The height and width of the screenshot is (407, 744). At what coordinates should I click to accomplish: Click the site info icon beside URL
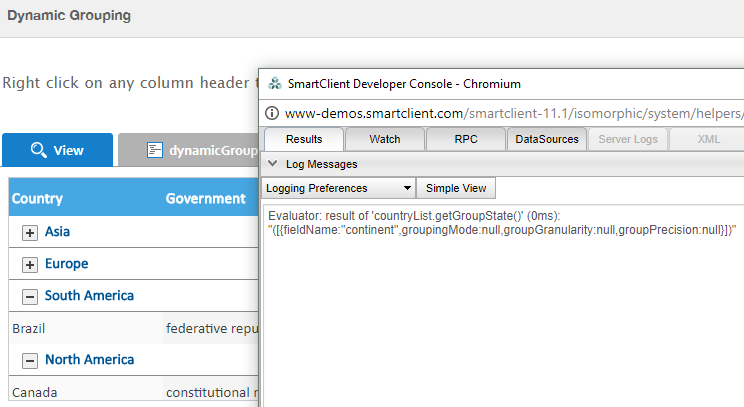point(272,113)
